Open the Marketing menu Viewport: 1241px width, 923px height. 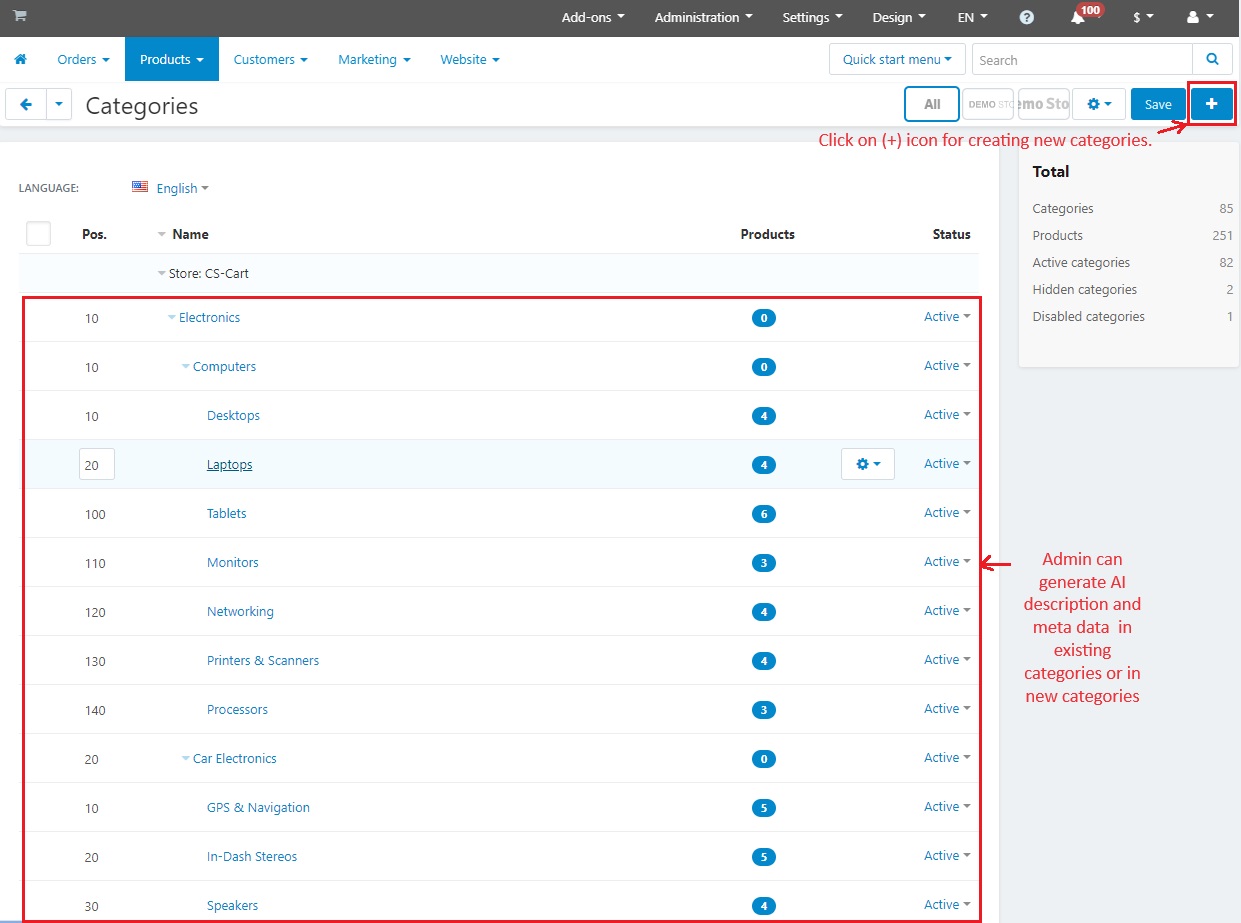click(374, 60)
